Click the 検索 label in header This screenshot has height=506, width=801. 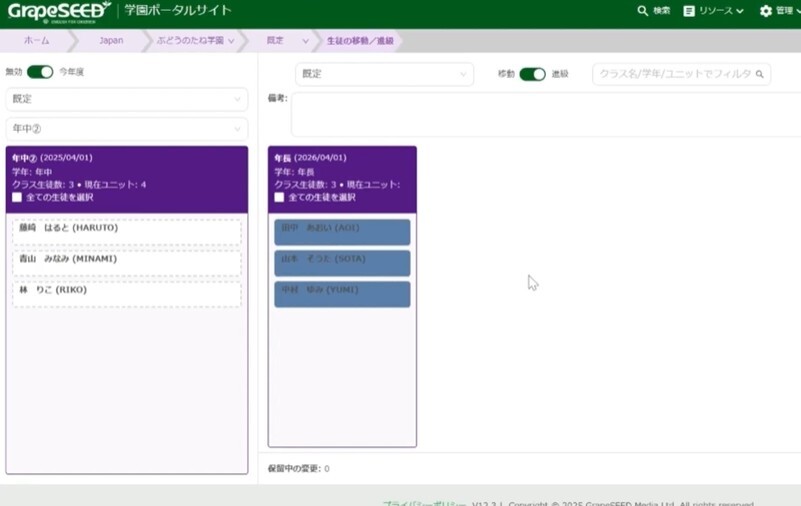662,11
